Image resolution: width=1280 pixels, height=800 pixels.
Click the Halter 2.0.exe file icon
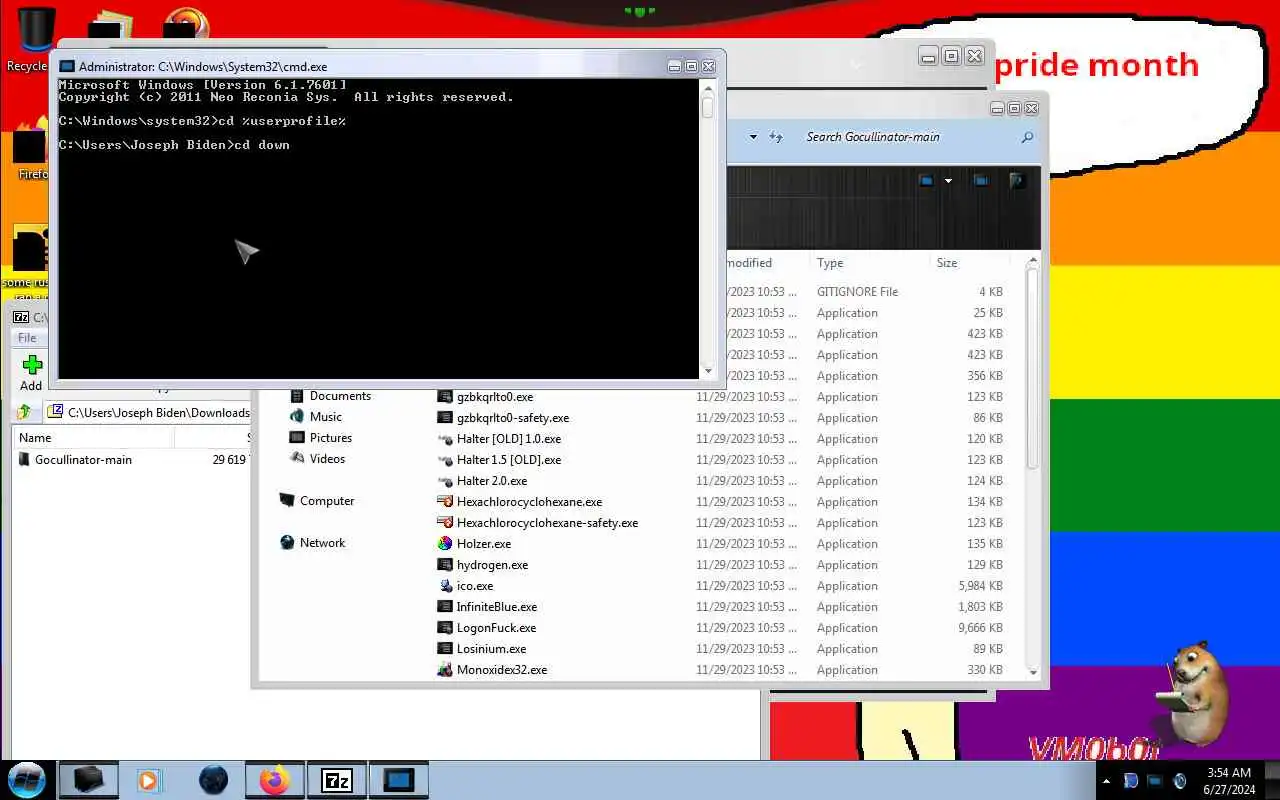coord(445,481)
